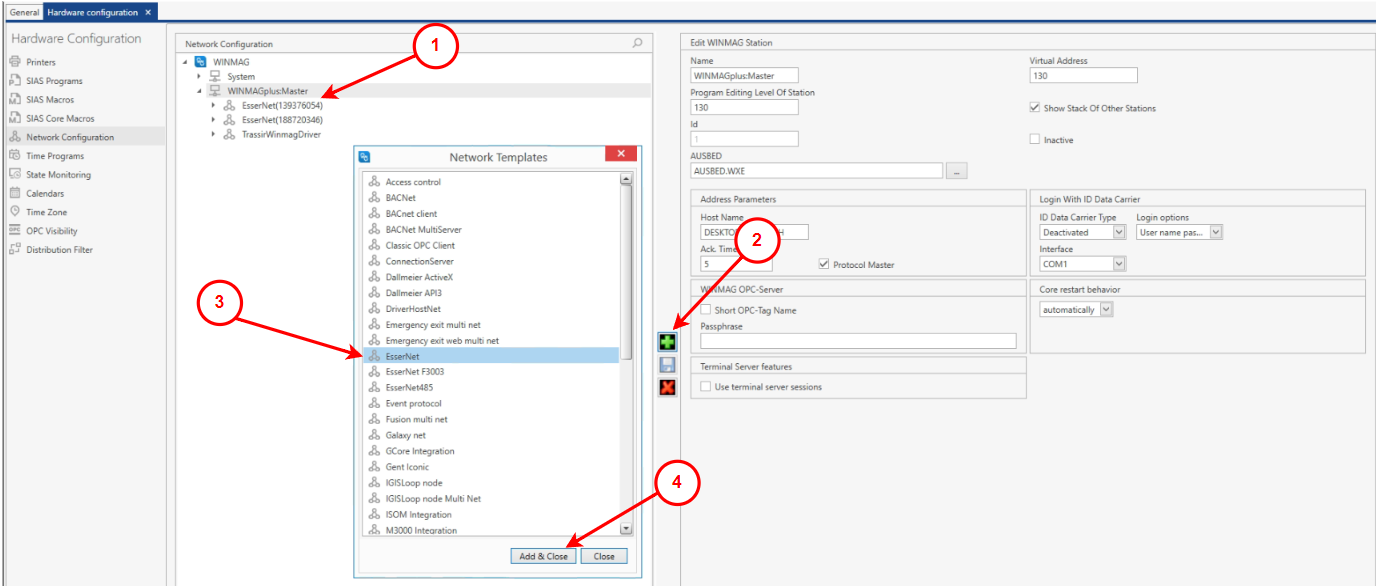Close the Network Templates dialog with X

621,154
